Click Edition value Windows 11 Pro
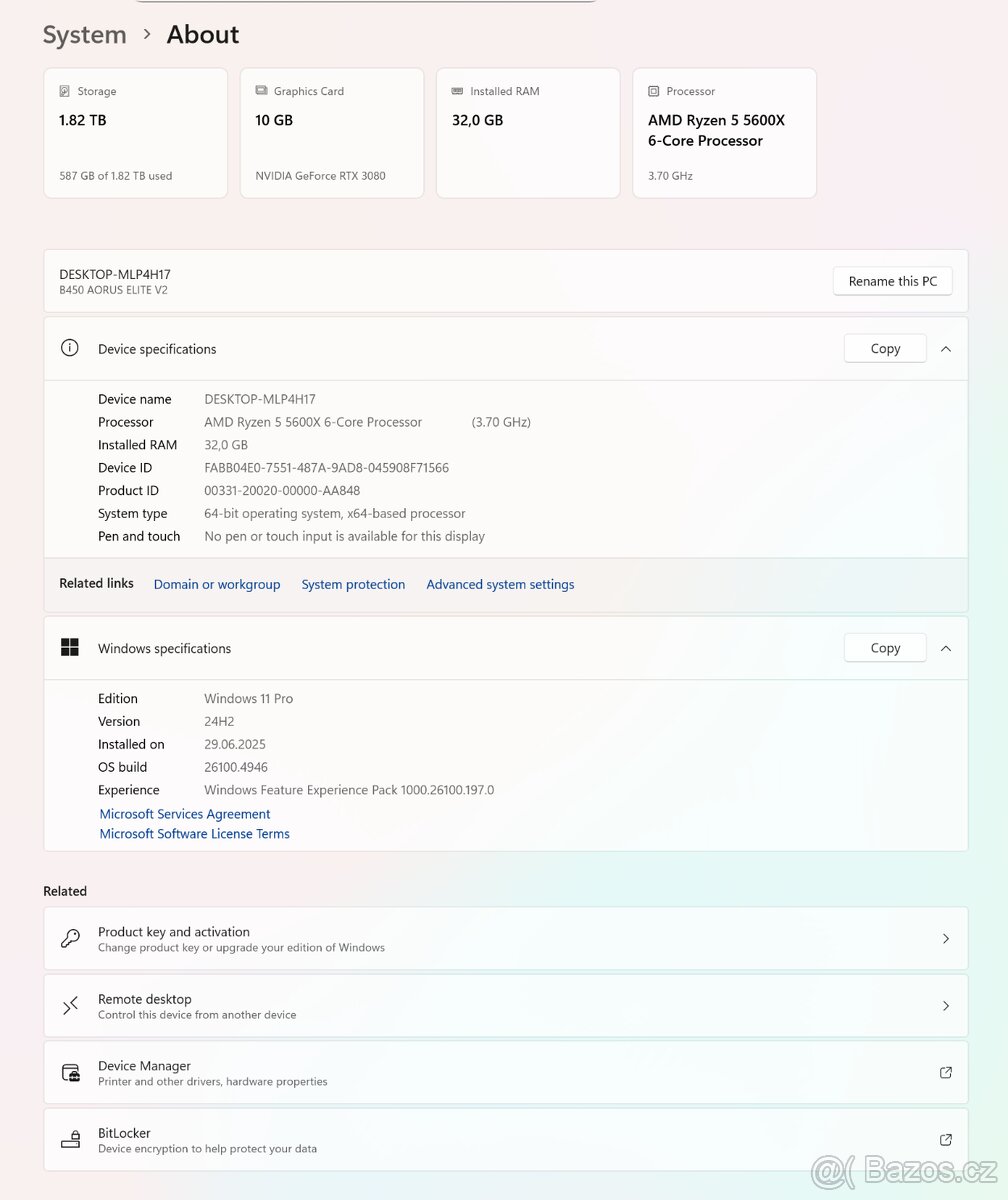 coord(248,698)
